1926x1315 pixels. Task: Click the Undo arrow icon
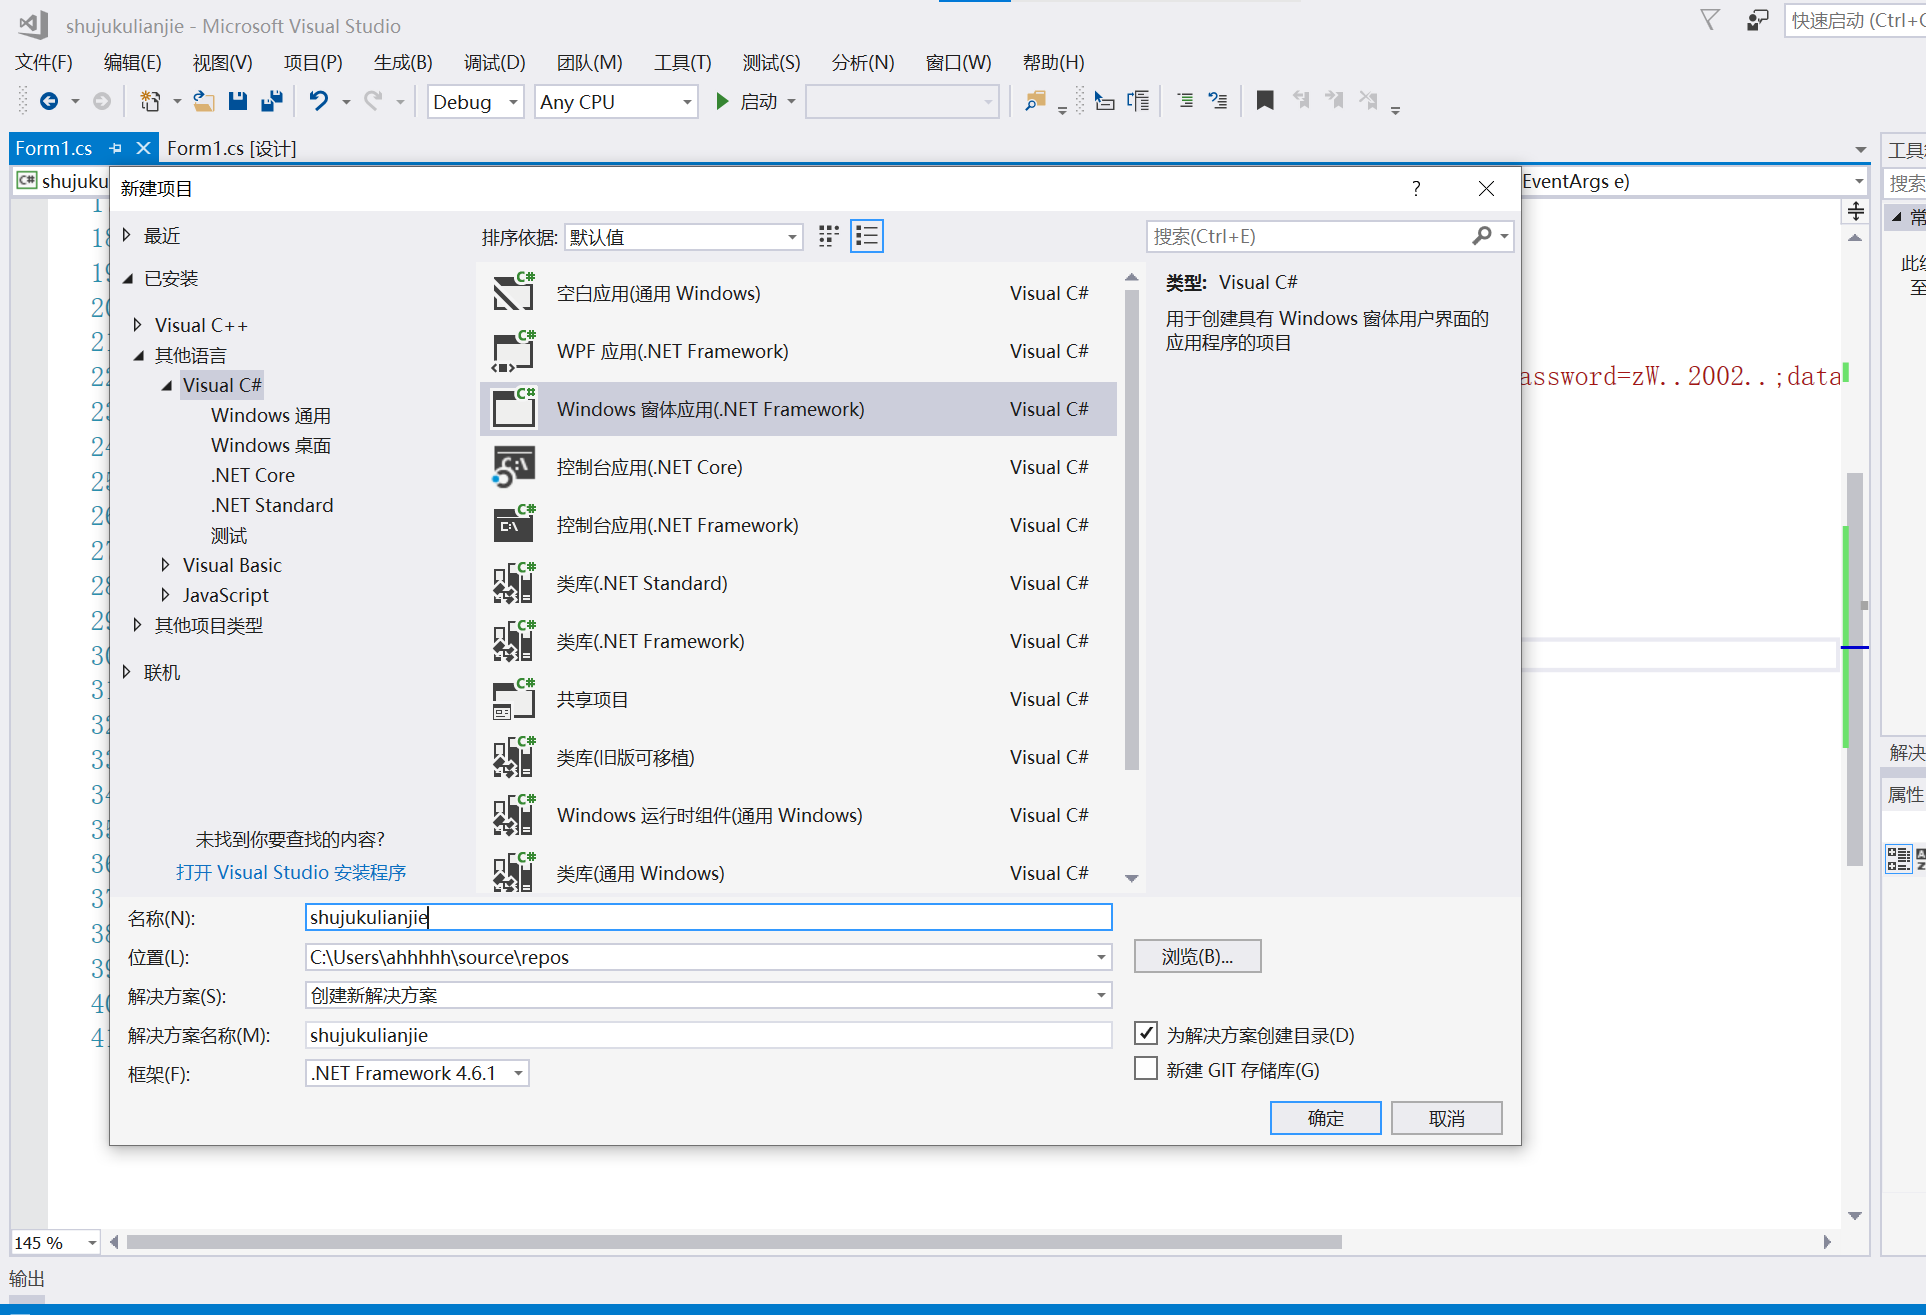(318, 101)
